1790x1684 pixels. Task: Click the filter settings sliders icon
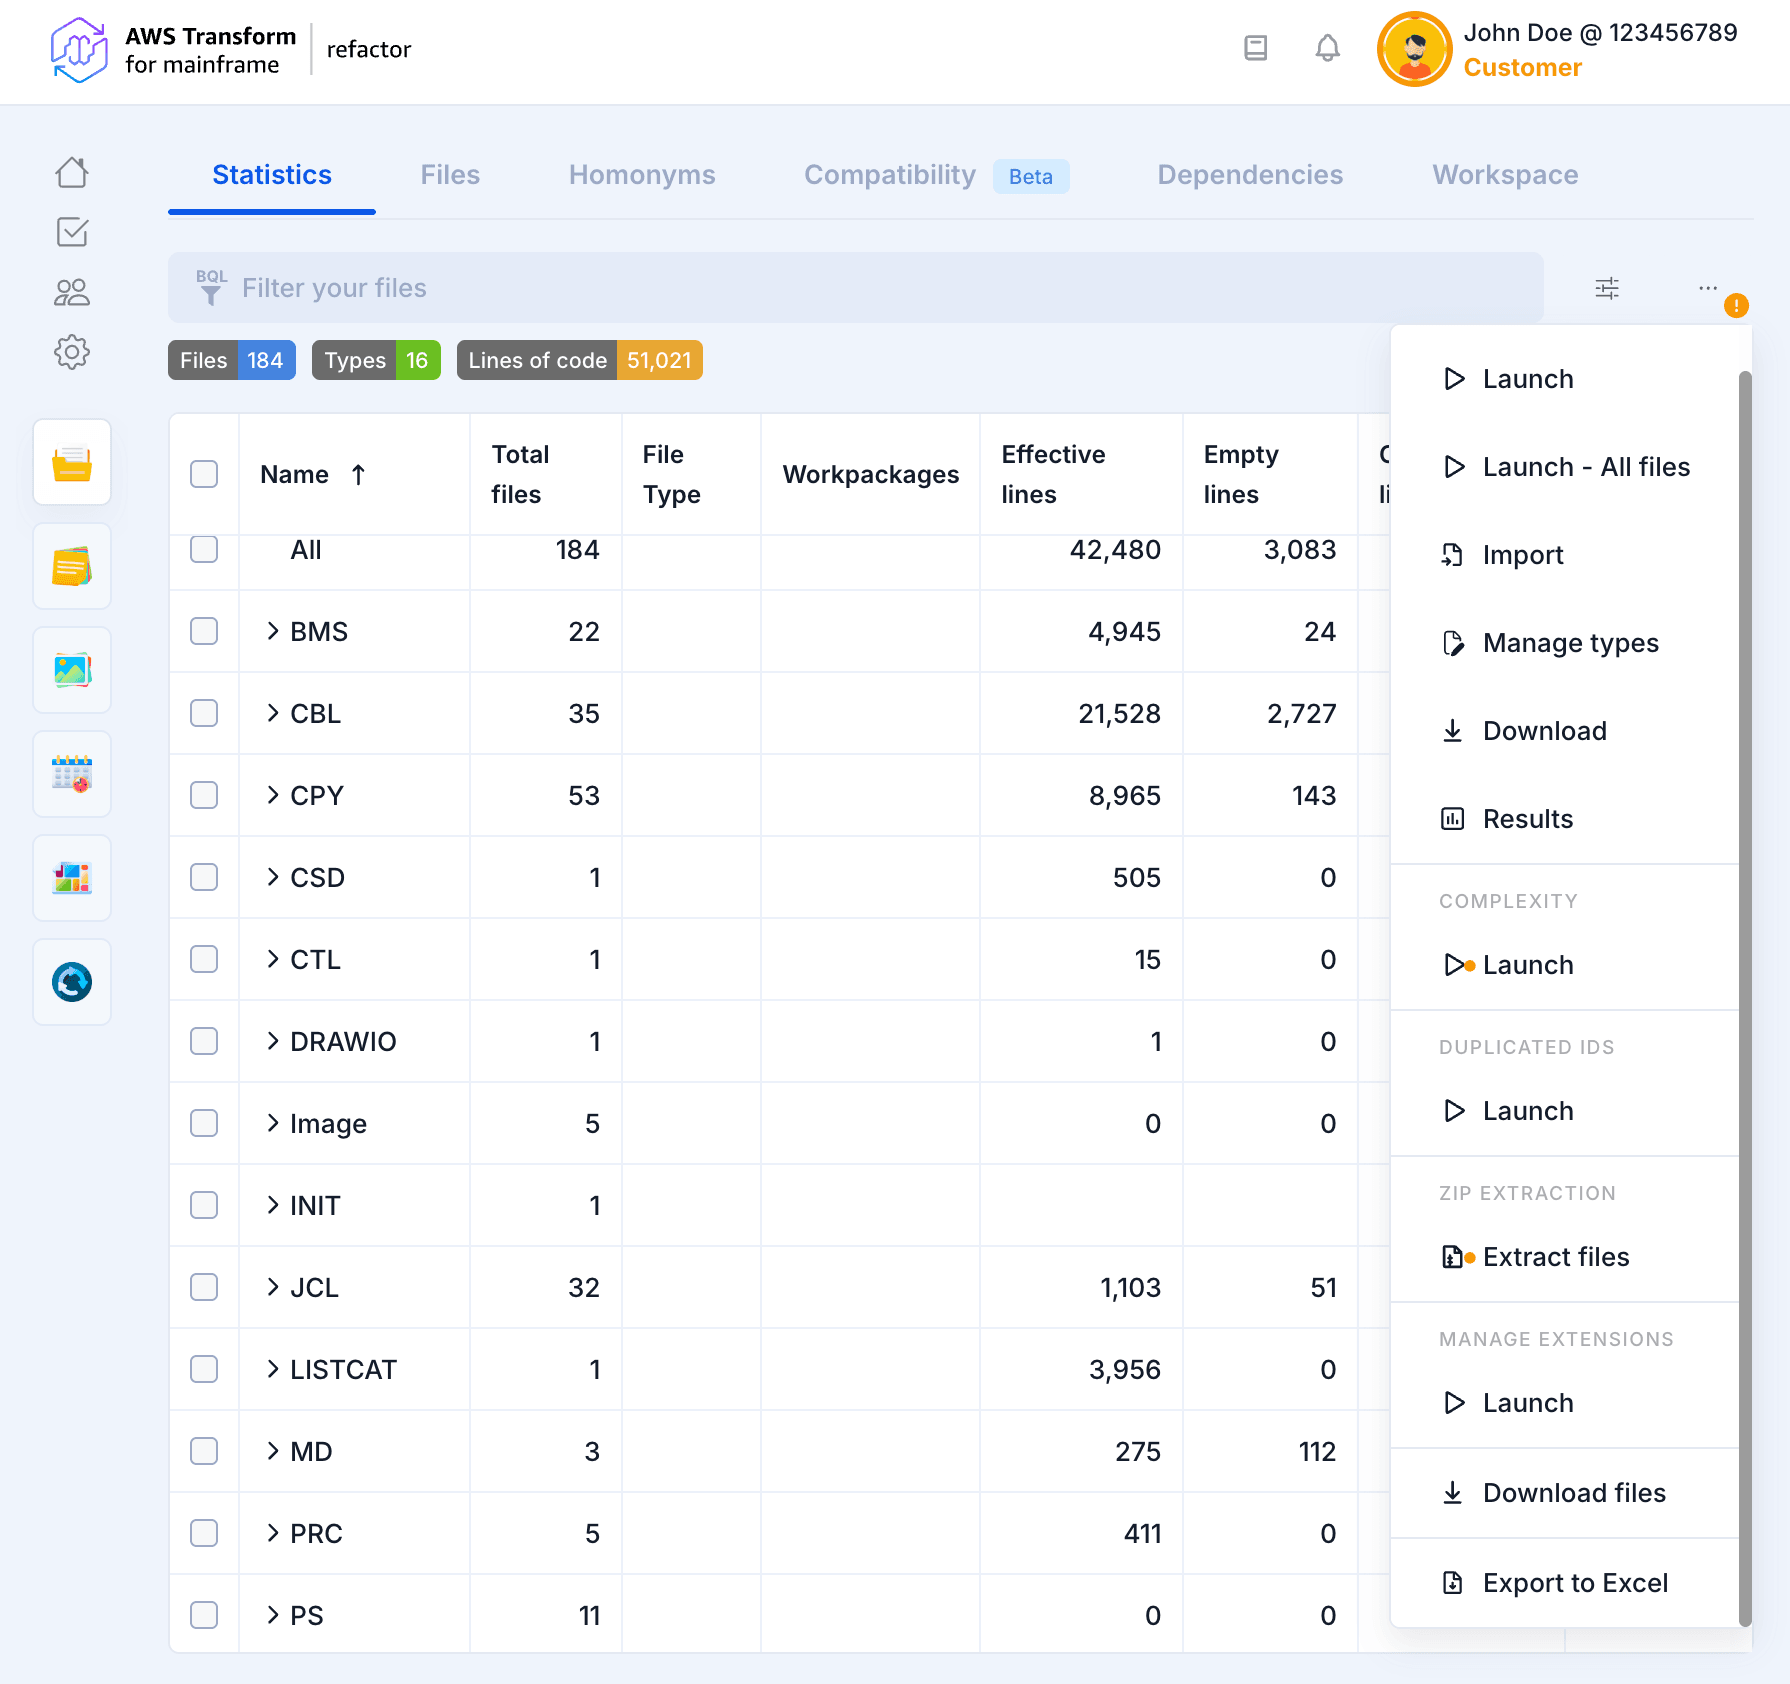(1607, 288)
